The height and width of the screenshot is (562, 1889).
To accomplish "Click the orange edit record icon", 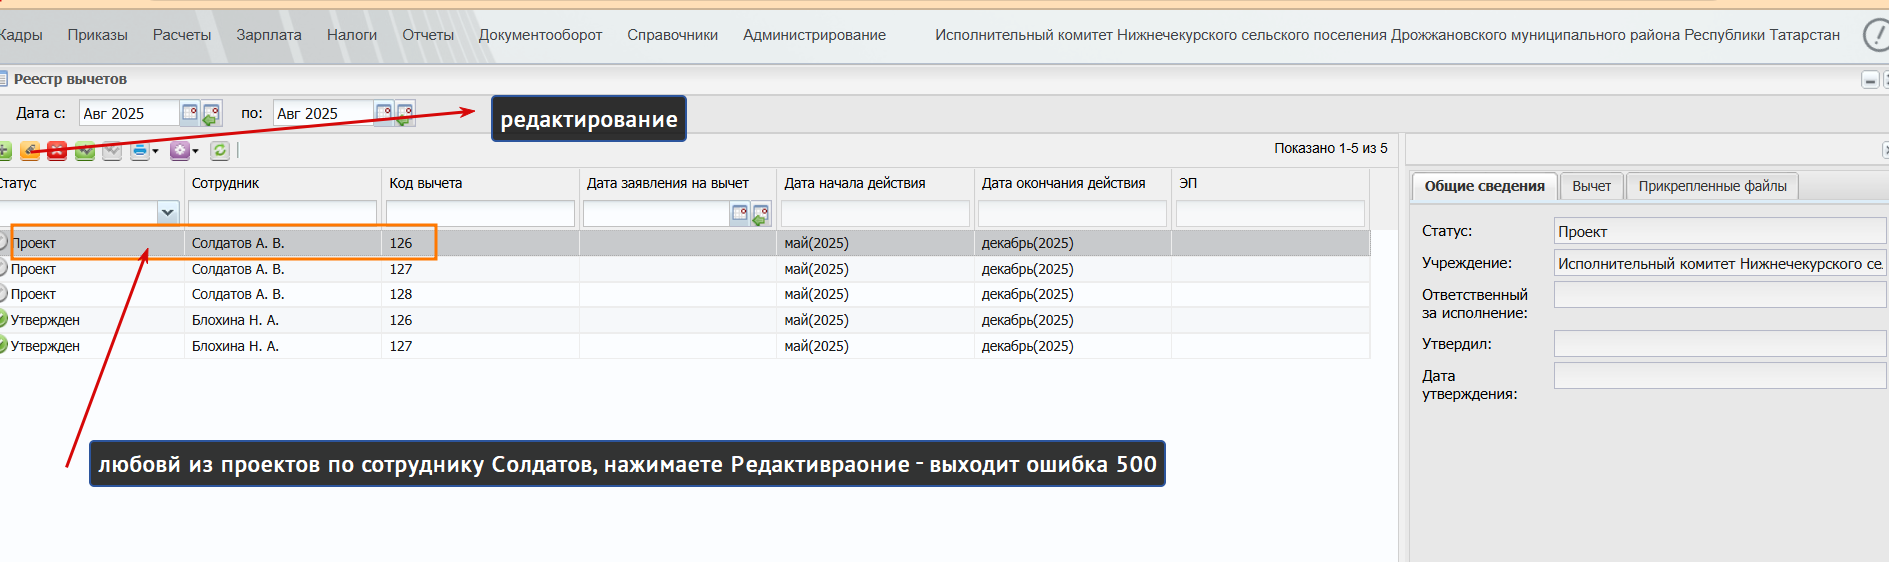I will click(30, 151).
